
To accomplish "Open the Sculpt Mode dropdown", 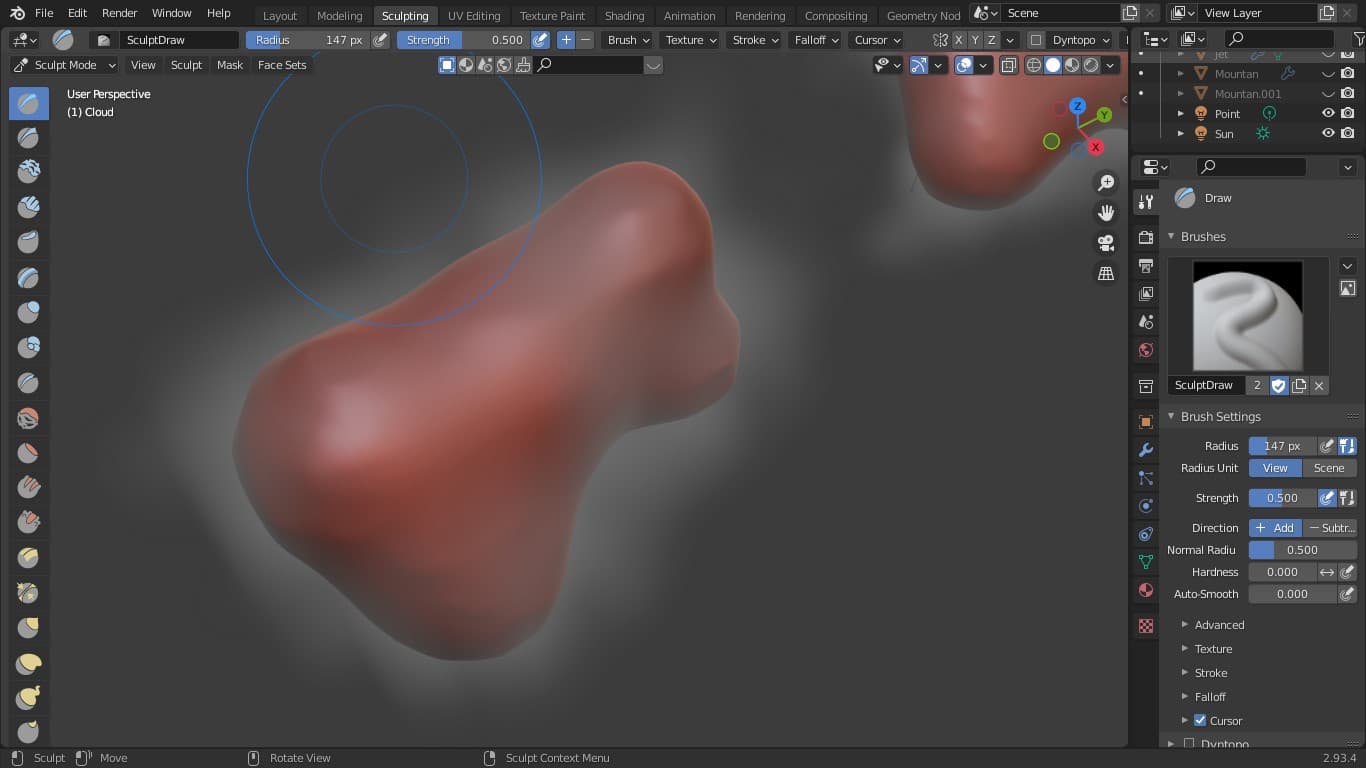I will pyautogui.click(x=64, y=65).
